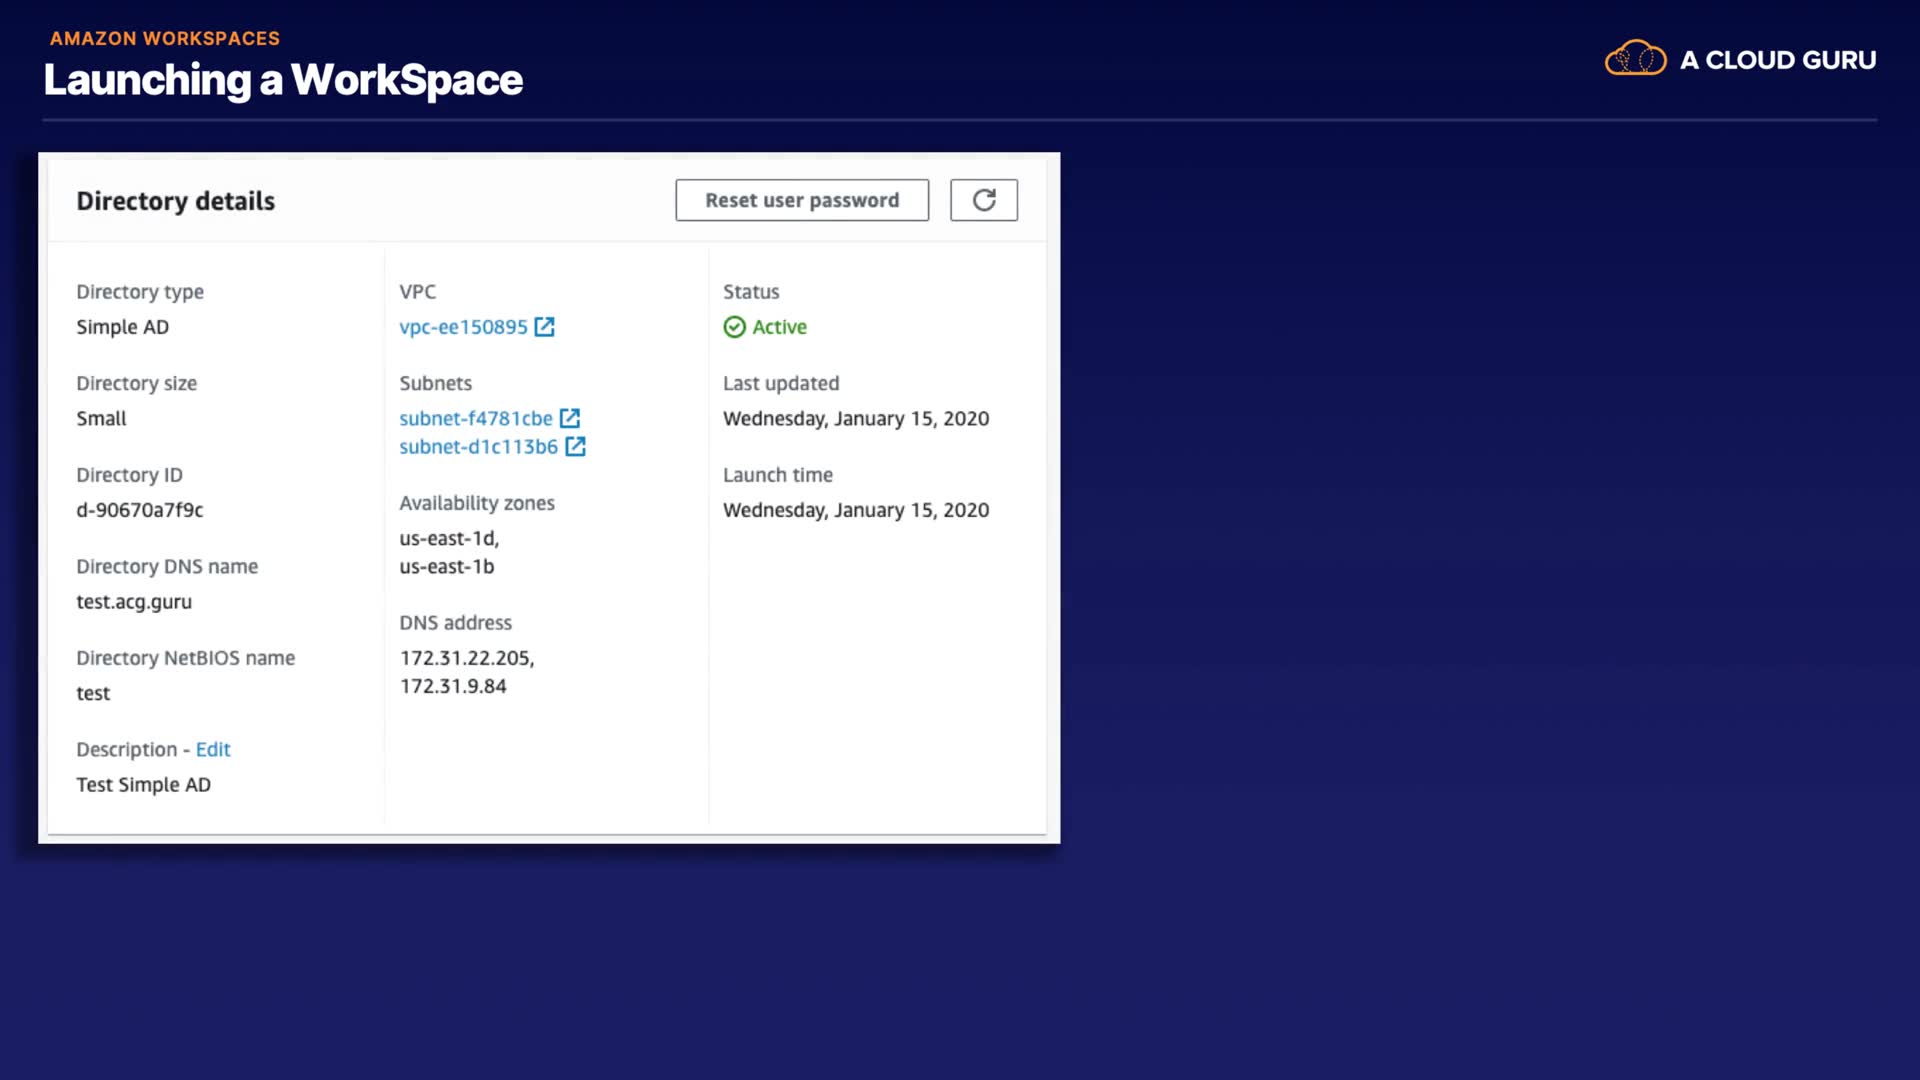This screenshot has width=1920, height=1080.
Task: Click external link icon next to subnet-d1c113b6
Action: click(x=575, y=447)
